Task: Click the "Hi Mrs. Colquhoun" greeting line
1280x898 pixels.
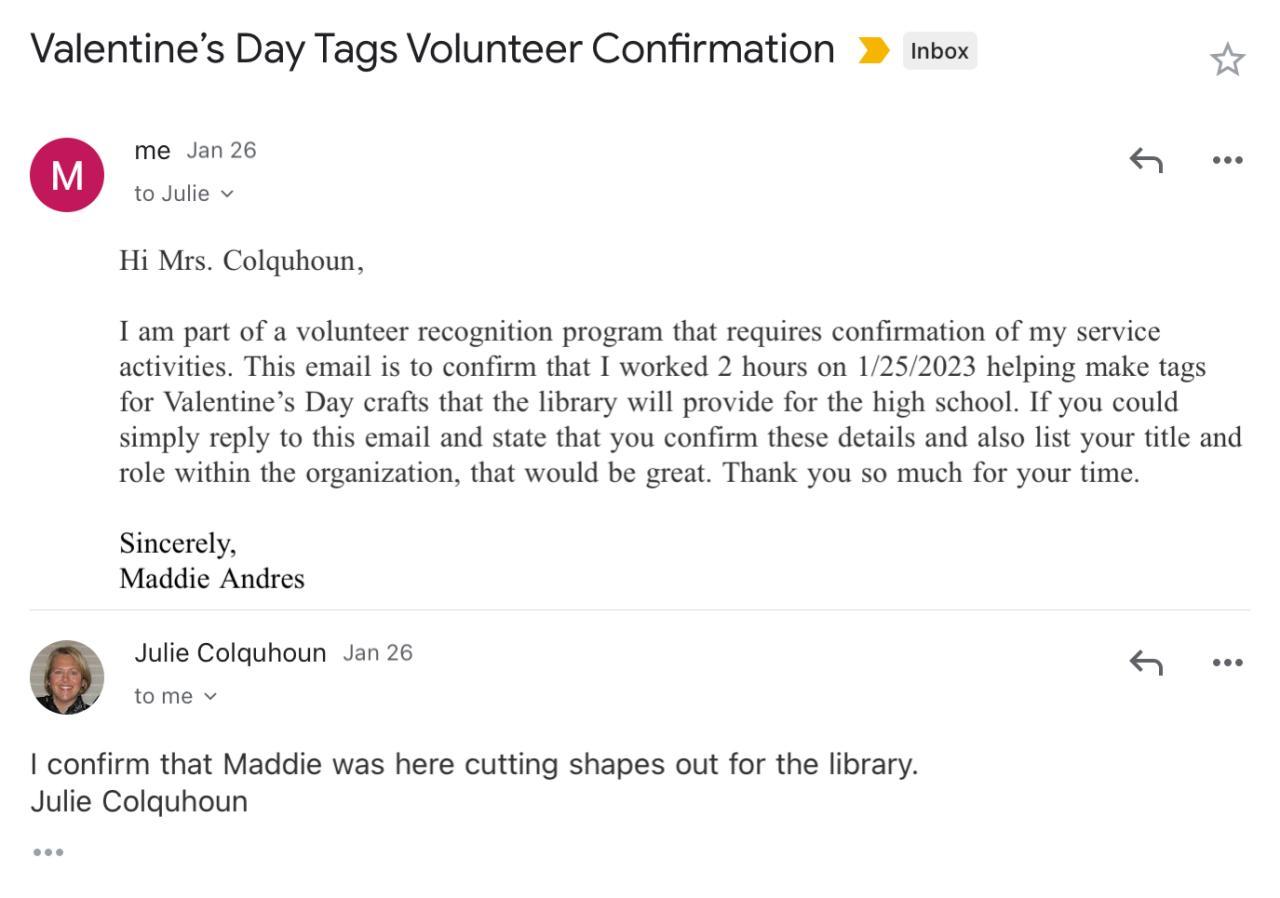Action: [241, 261]
